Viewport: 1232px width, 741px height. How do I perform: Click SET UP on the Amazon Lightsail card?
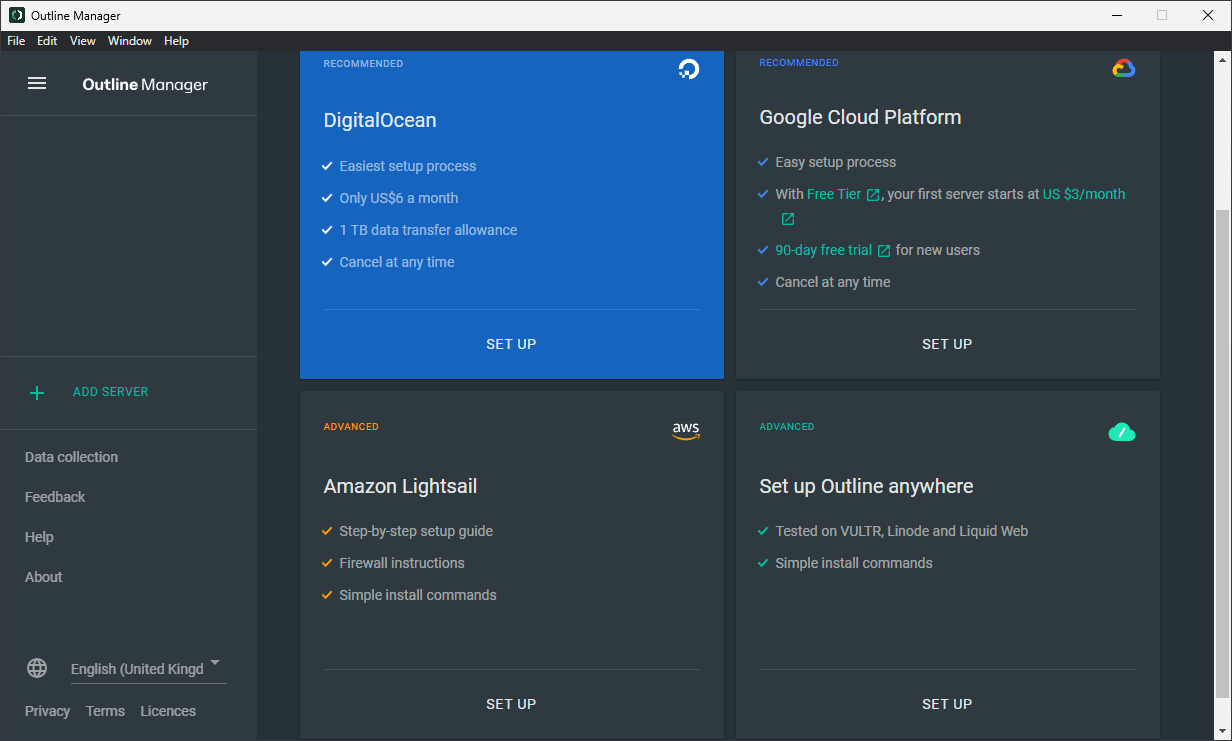tap(511, 703)
